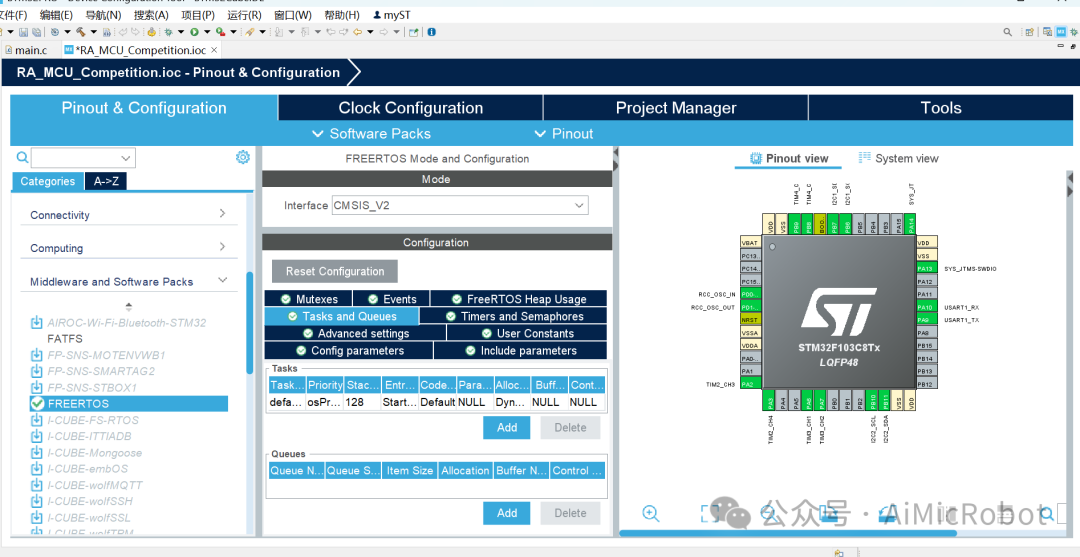Open the User Constants tab
This screenshot has width=1080, height=557.
pos(527,333)
